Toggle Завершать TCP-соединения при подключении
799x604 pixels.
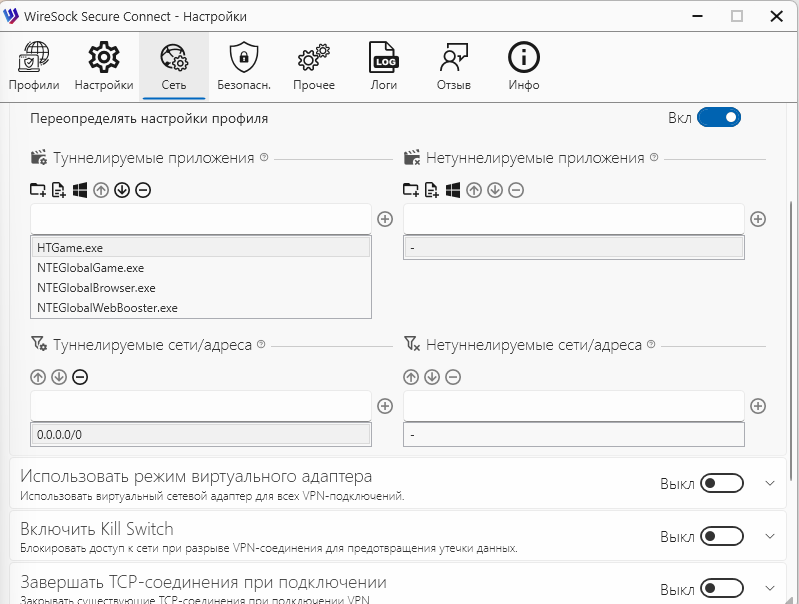point(722,589)
